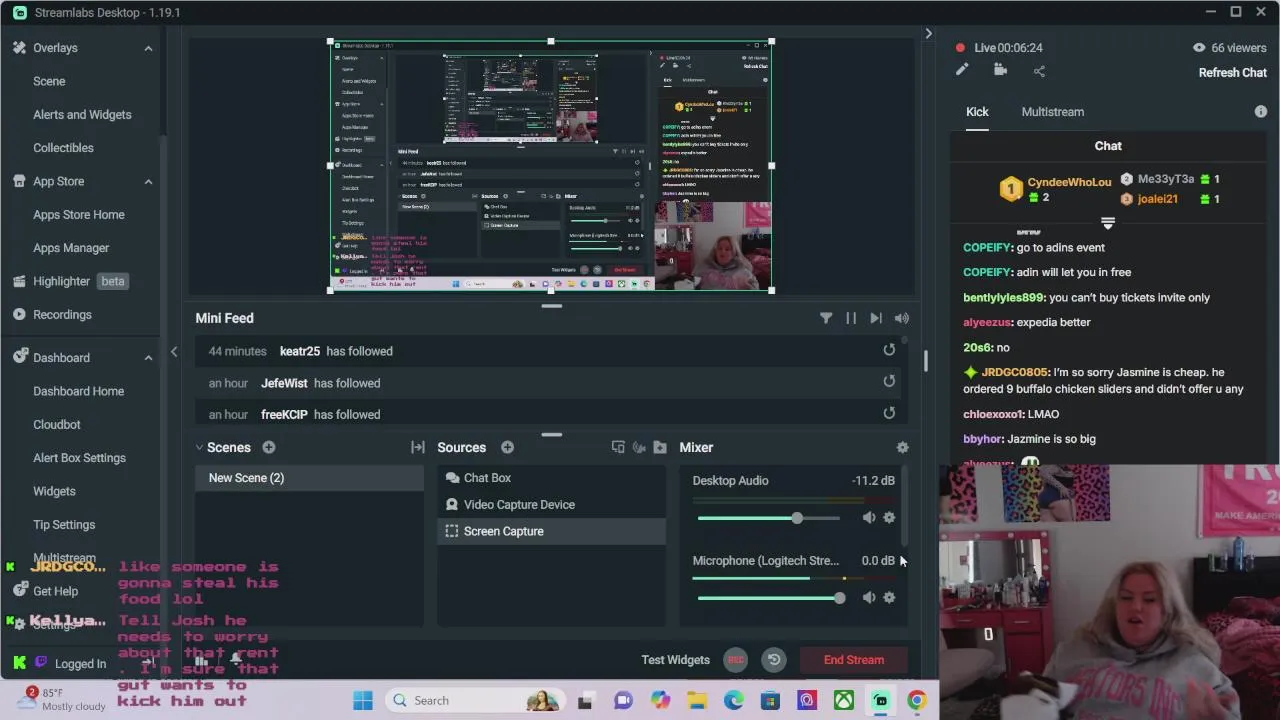Click End Stream button
The height and width of the screenshot is (720, 1280).
[x=854, y=660]
